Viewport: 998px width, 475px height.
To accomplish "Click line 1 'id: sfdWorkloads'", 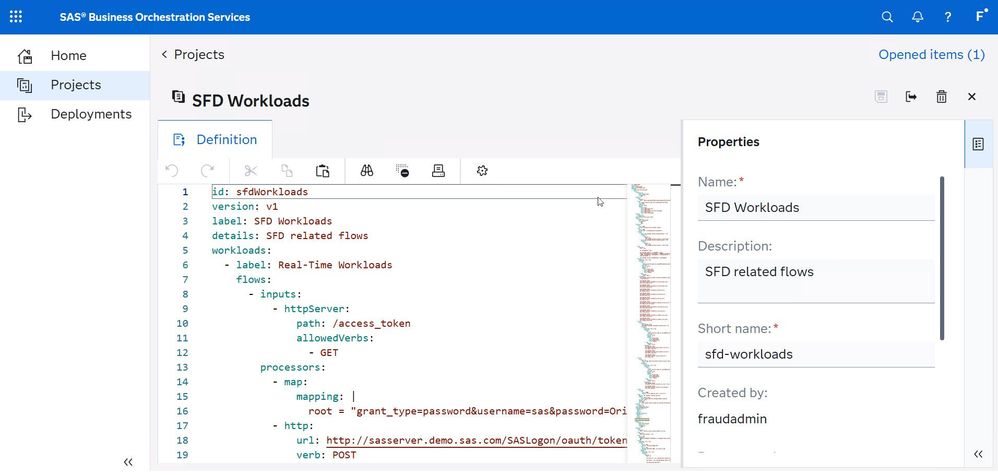I will (x=260, y=192).
